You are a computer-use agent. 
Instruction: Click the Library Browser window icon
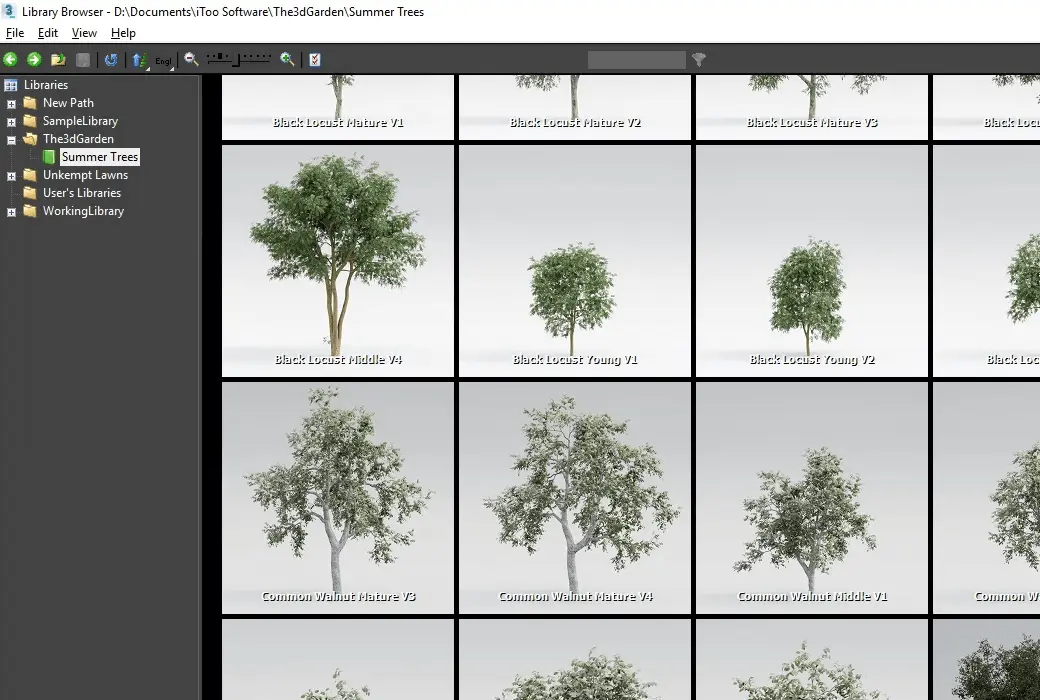(9, 11)
